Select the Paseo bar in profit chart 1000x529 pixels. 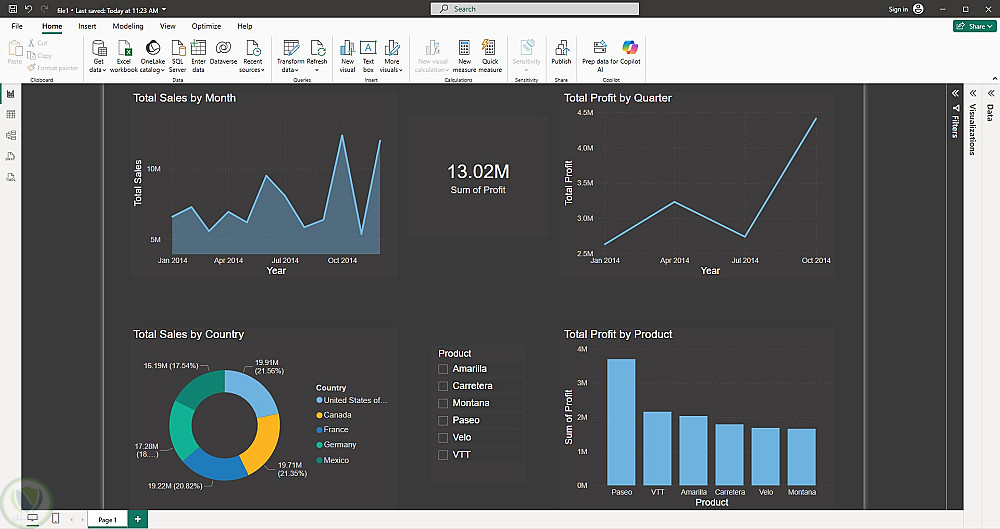point(621,422)
